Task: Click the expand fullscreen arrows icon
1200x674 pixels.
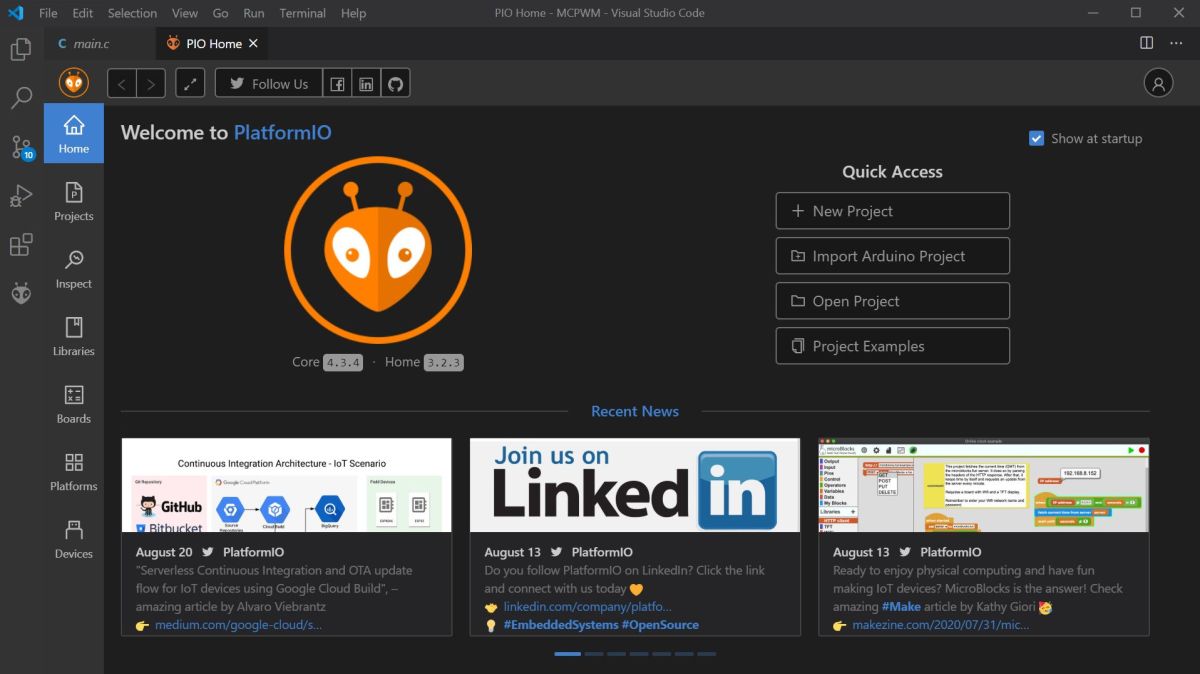Action: (x=190, y=84)
